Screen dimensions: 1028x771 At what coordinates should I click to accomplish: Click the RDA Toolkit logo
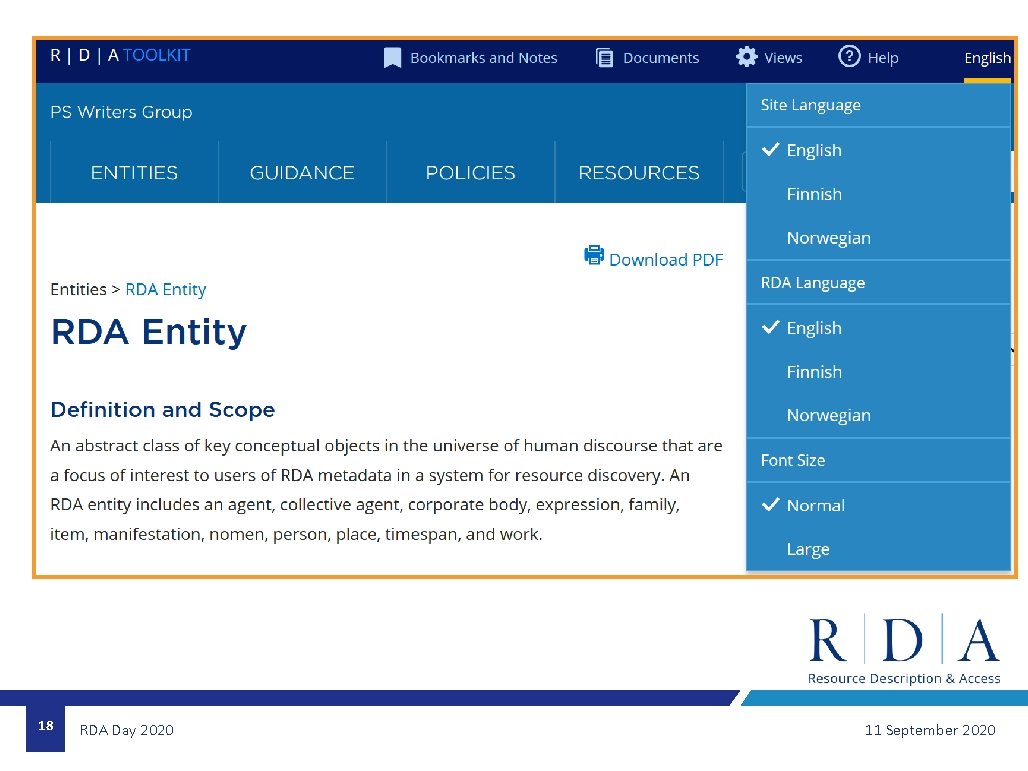point(120,56)
